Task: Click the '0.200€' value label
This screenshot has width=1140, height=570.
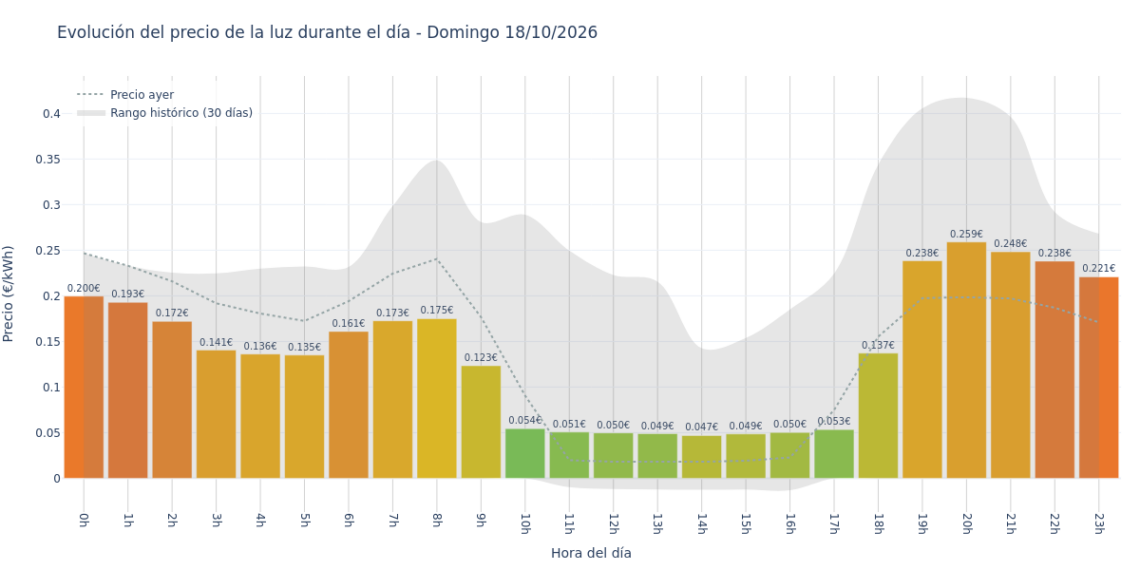Action: (84, 289)
